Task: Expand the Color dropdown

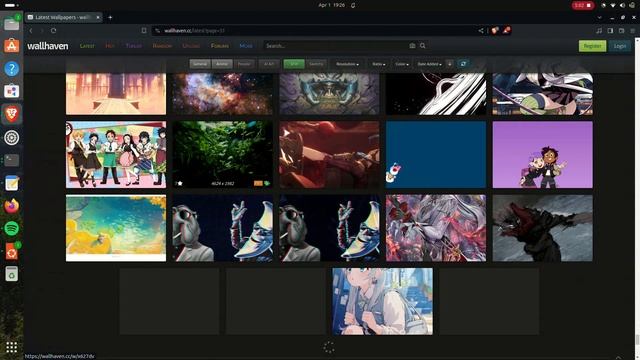Action: (402, 64)
